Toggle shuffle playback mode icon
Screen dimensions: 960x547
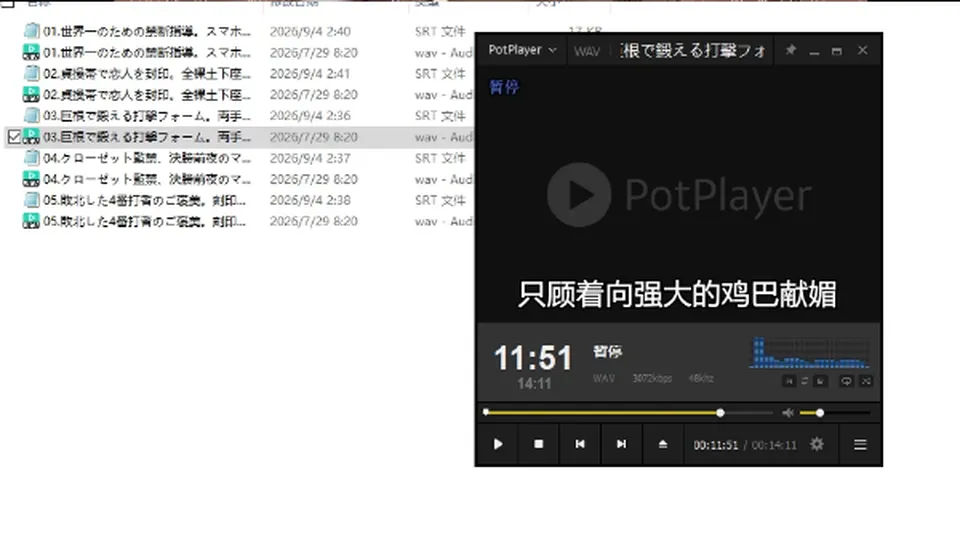tap(866, 381)
